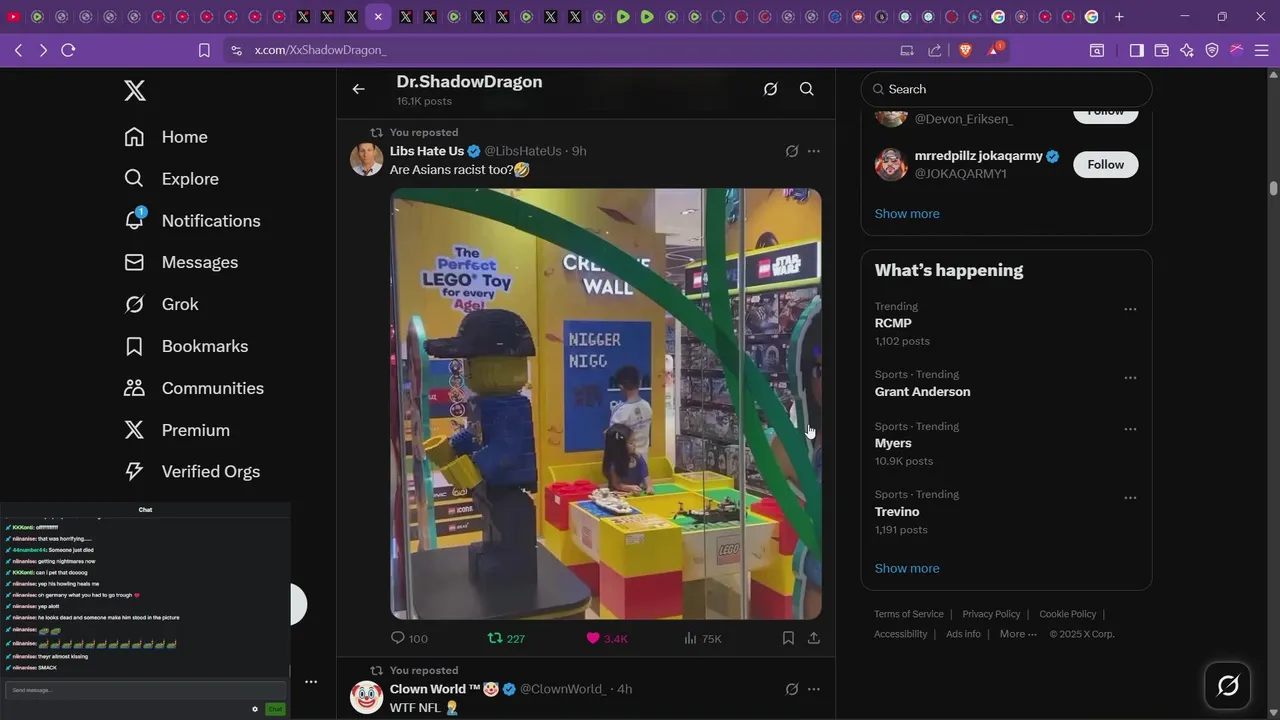The height and width of the screenshot is (720, 1280).
Task: Open the Accessibility footer link
Action: [901, 634]
